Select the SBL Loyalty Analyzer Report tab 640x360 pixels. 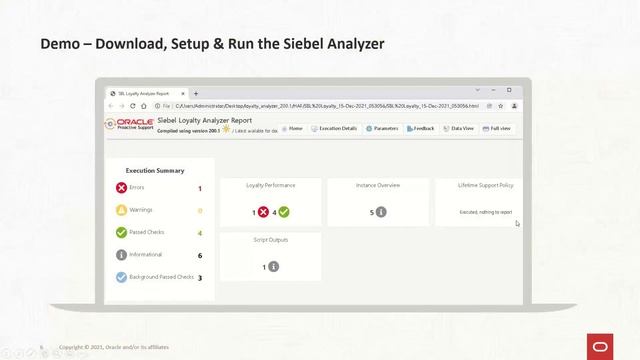pyautogui.click(x=146, y=93)
